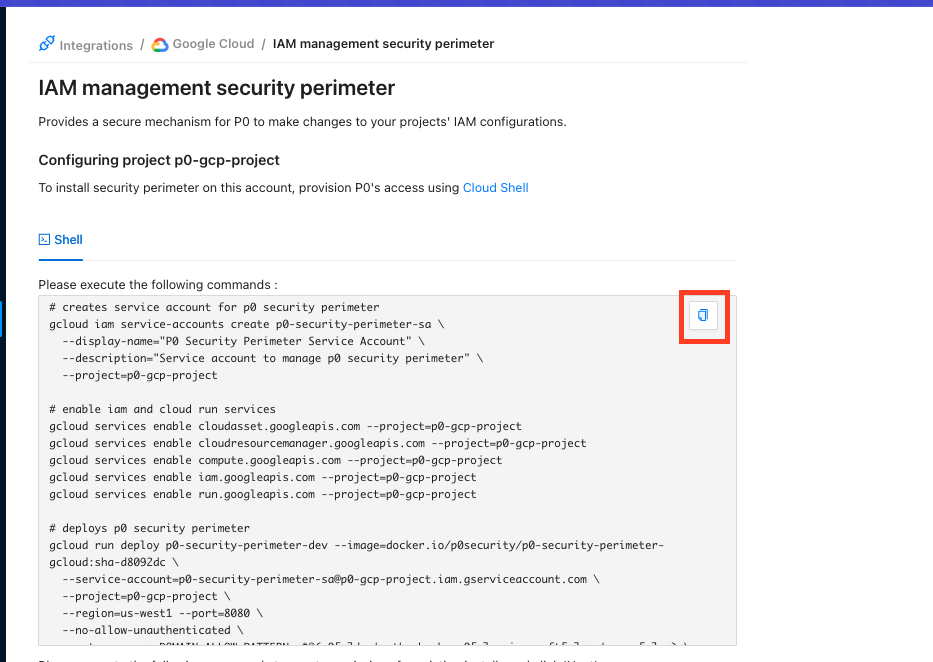Viewport: 933px width, 662px height.
Task: Open the Cloud Shell link
Action: [x=495, y=187]
